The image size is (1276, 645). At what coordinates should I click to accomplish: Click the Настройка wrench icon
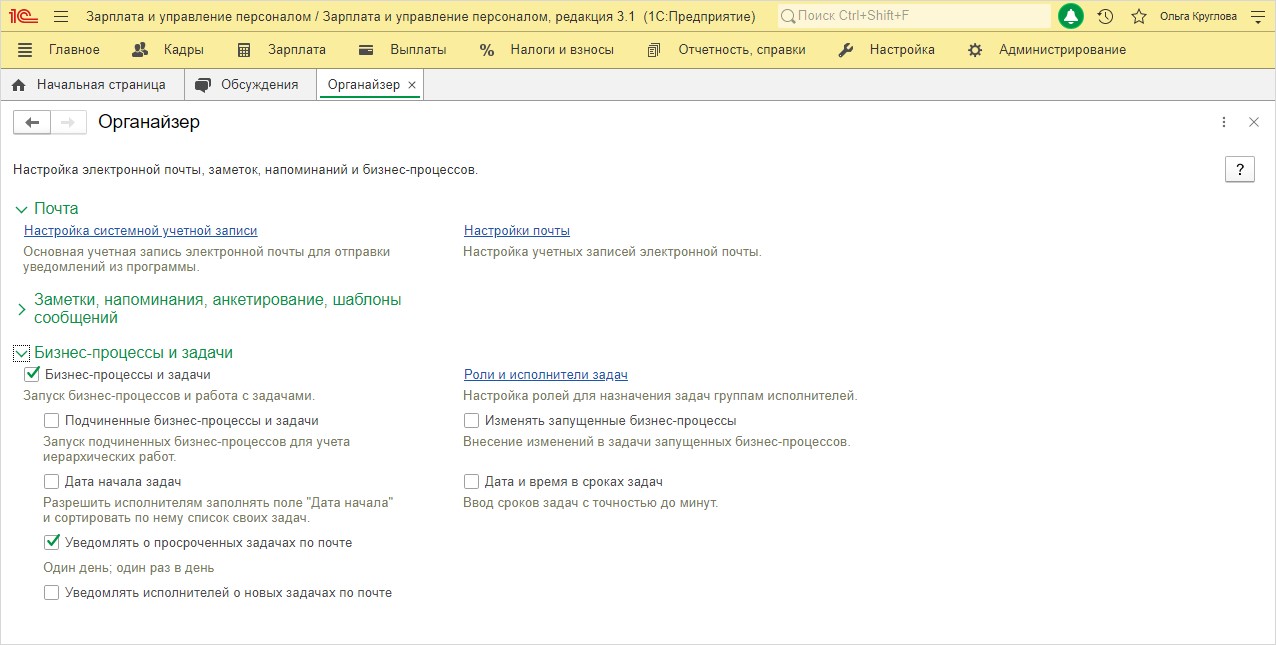[845, 50]
